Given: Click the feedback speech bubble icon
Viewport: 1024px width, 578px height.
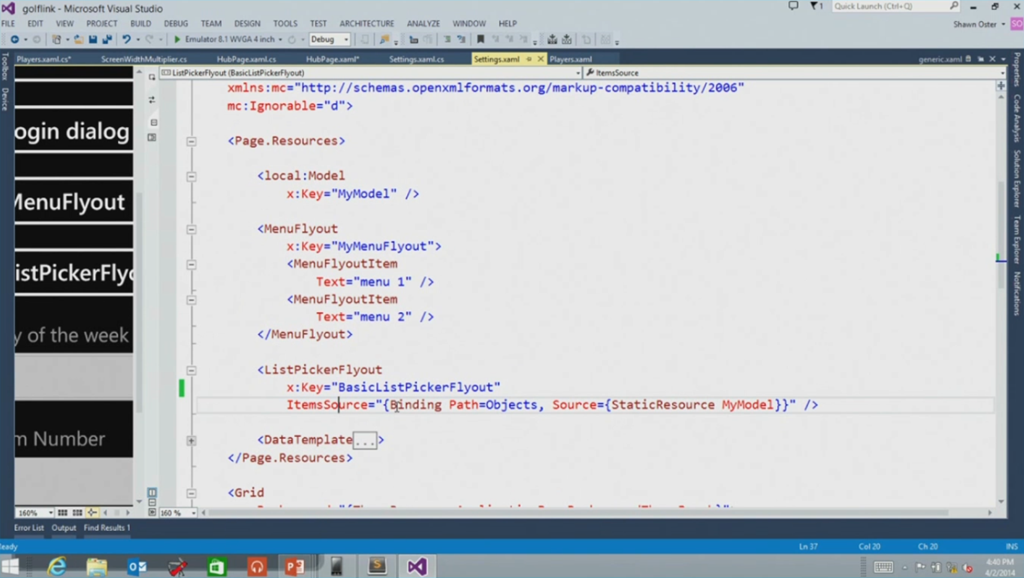Looking at the screenshot, I should [x=793, y=6].
